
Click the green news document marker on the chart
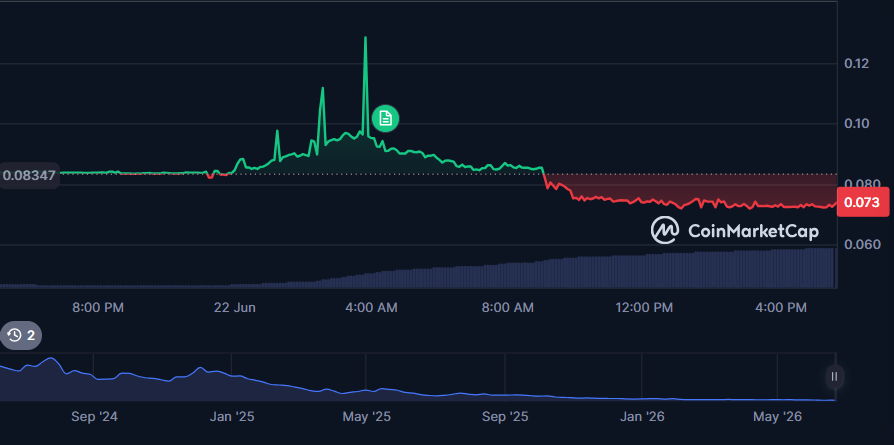[385, 119]
